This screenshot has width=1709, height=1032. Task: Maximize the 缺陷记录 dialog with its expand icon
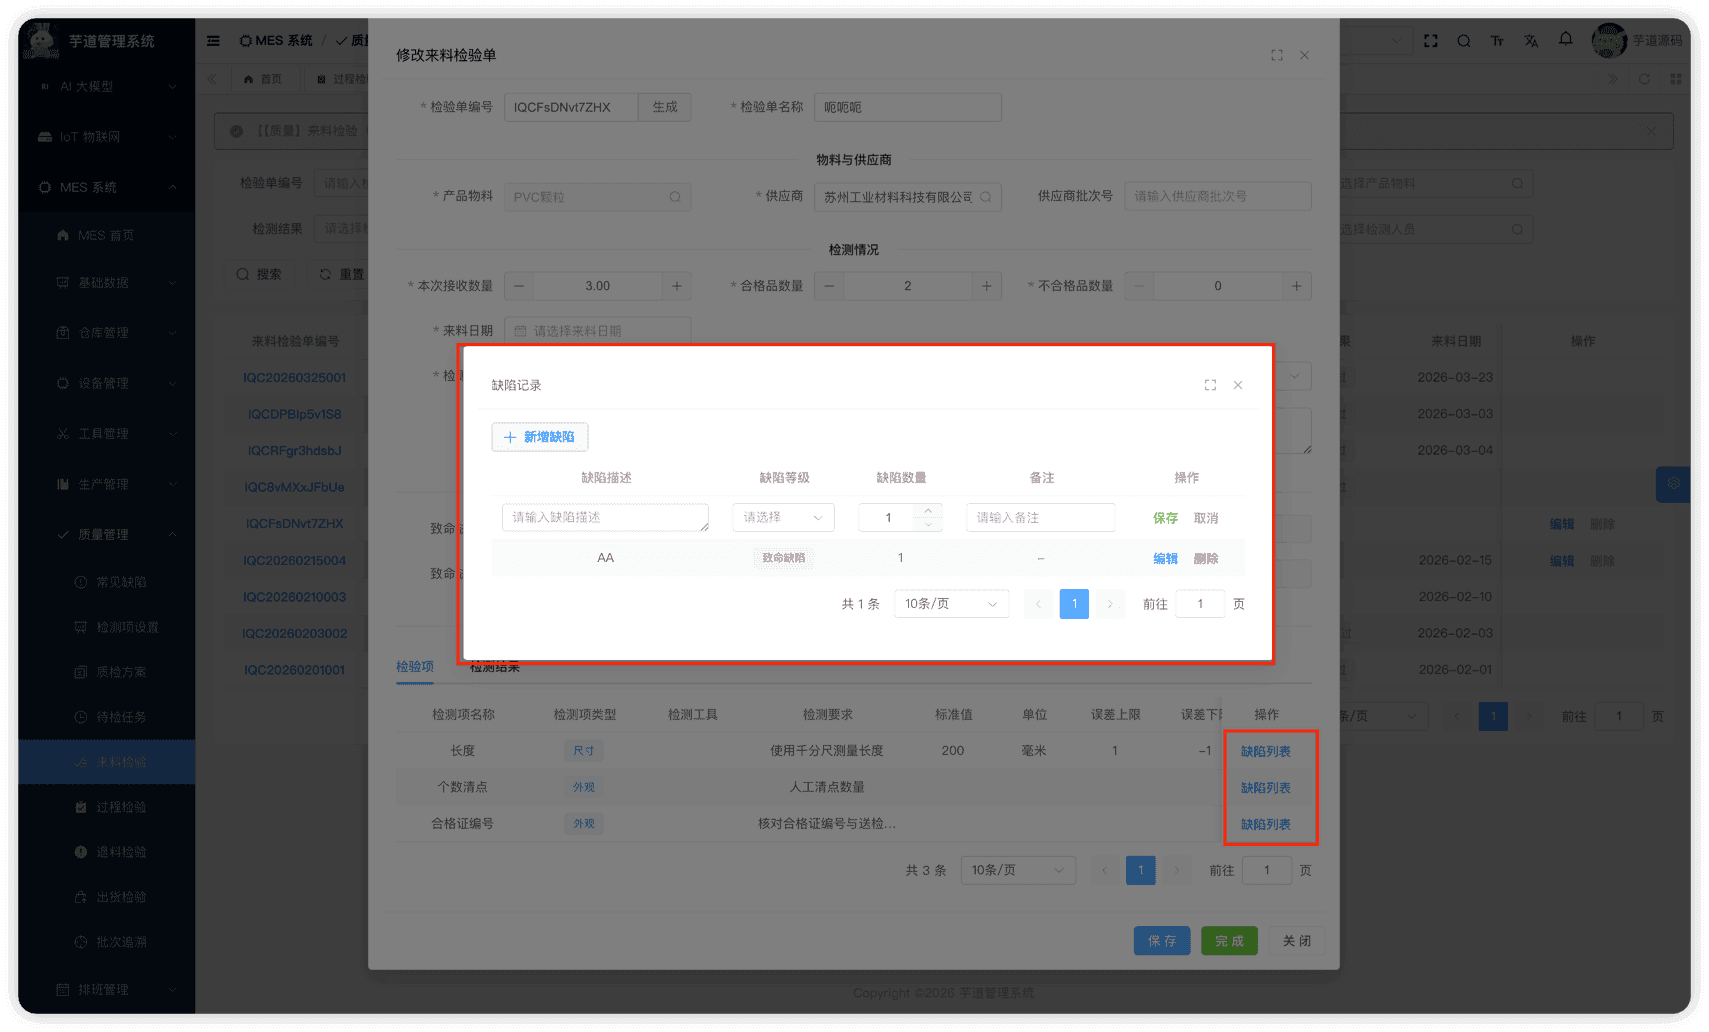pyautogui.click(x=1210, y=384)
